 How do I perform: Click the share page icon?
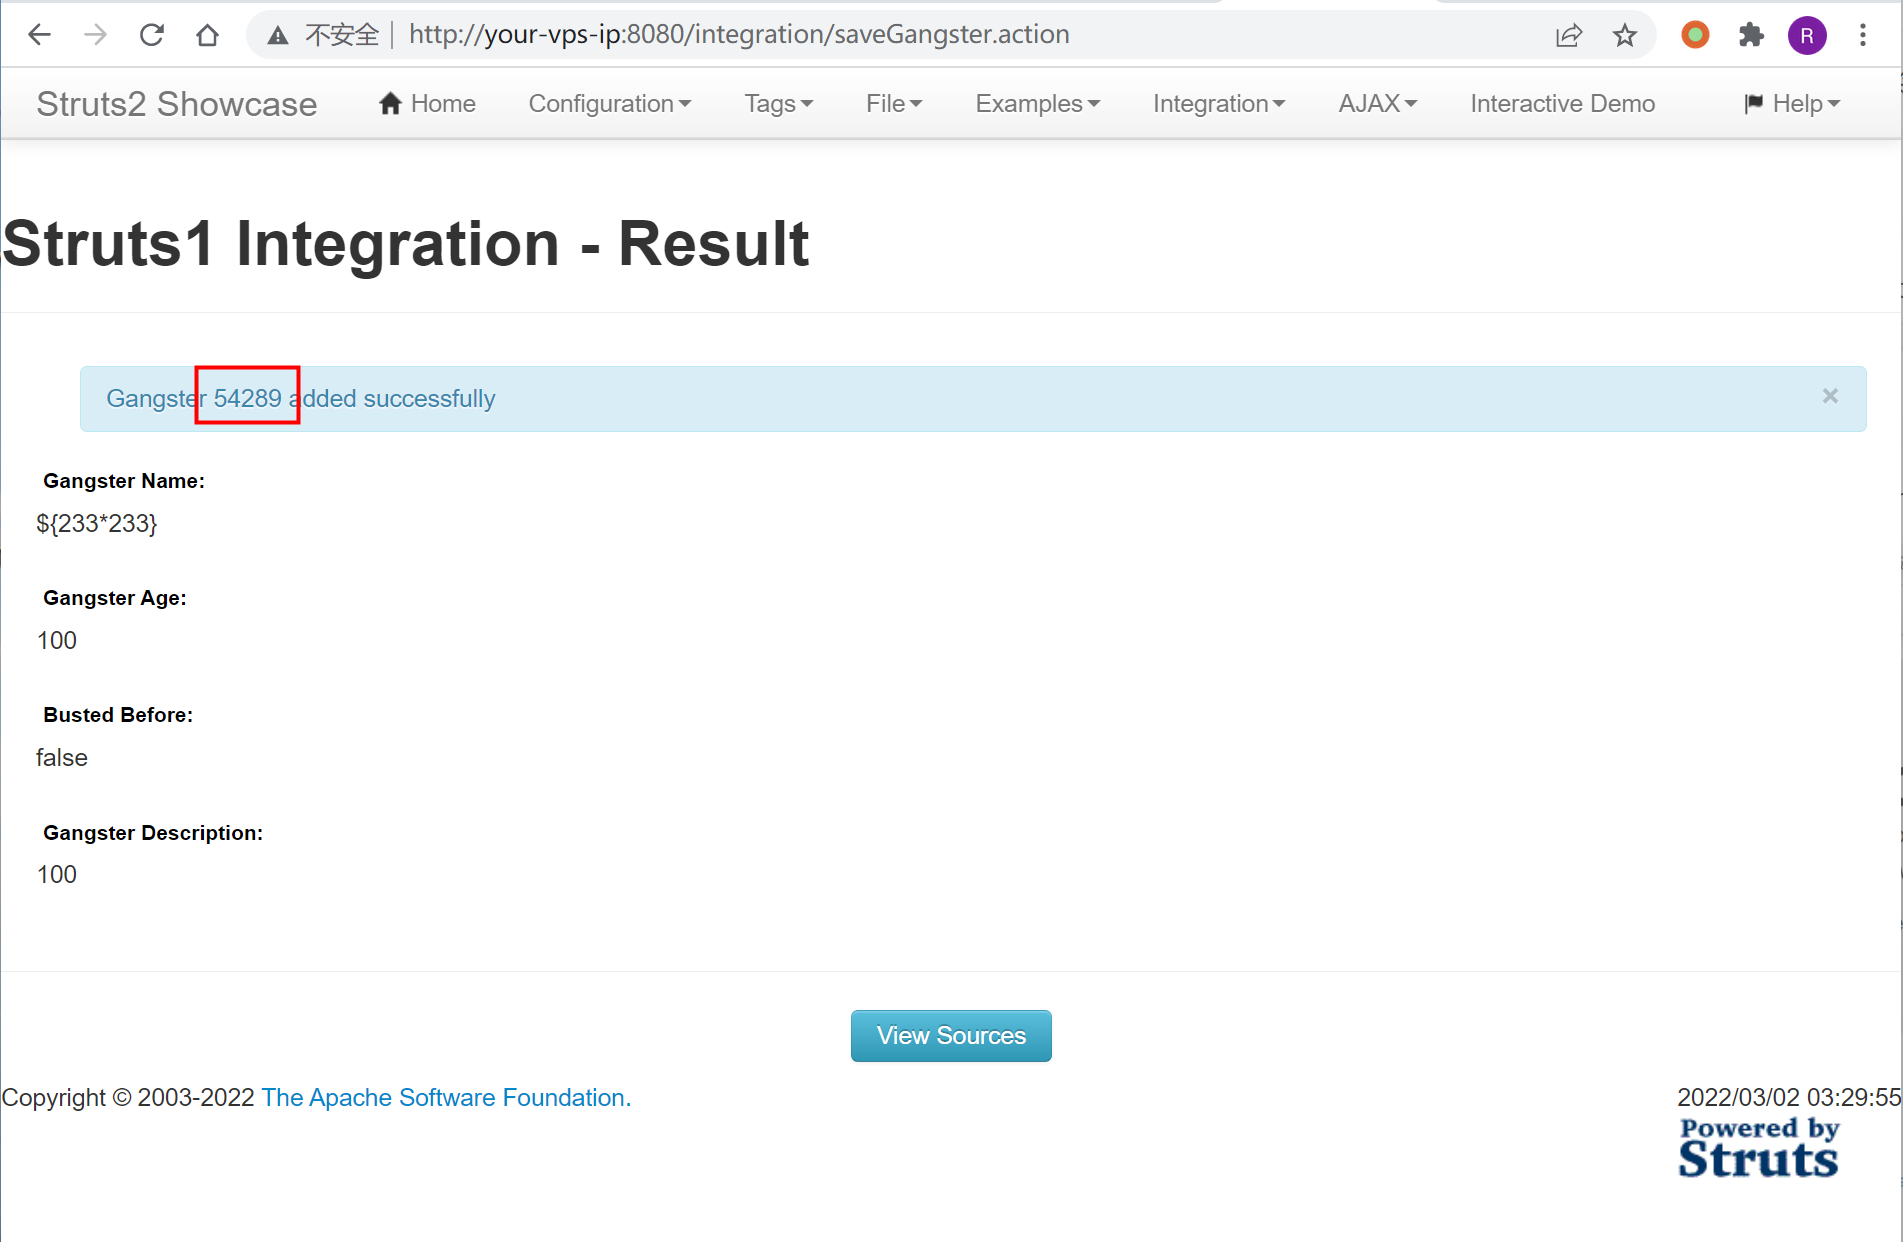[1568, 36]
